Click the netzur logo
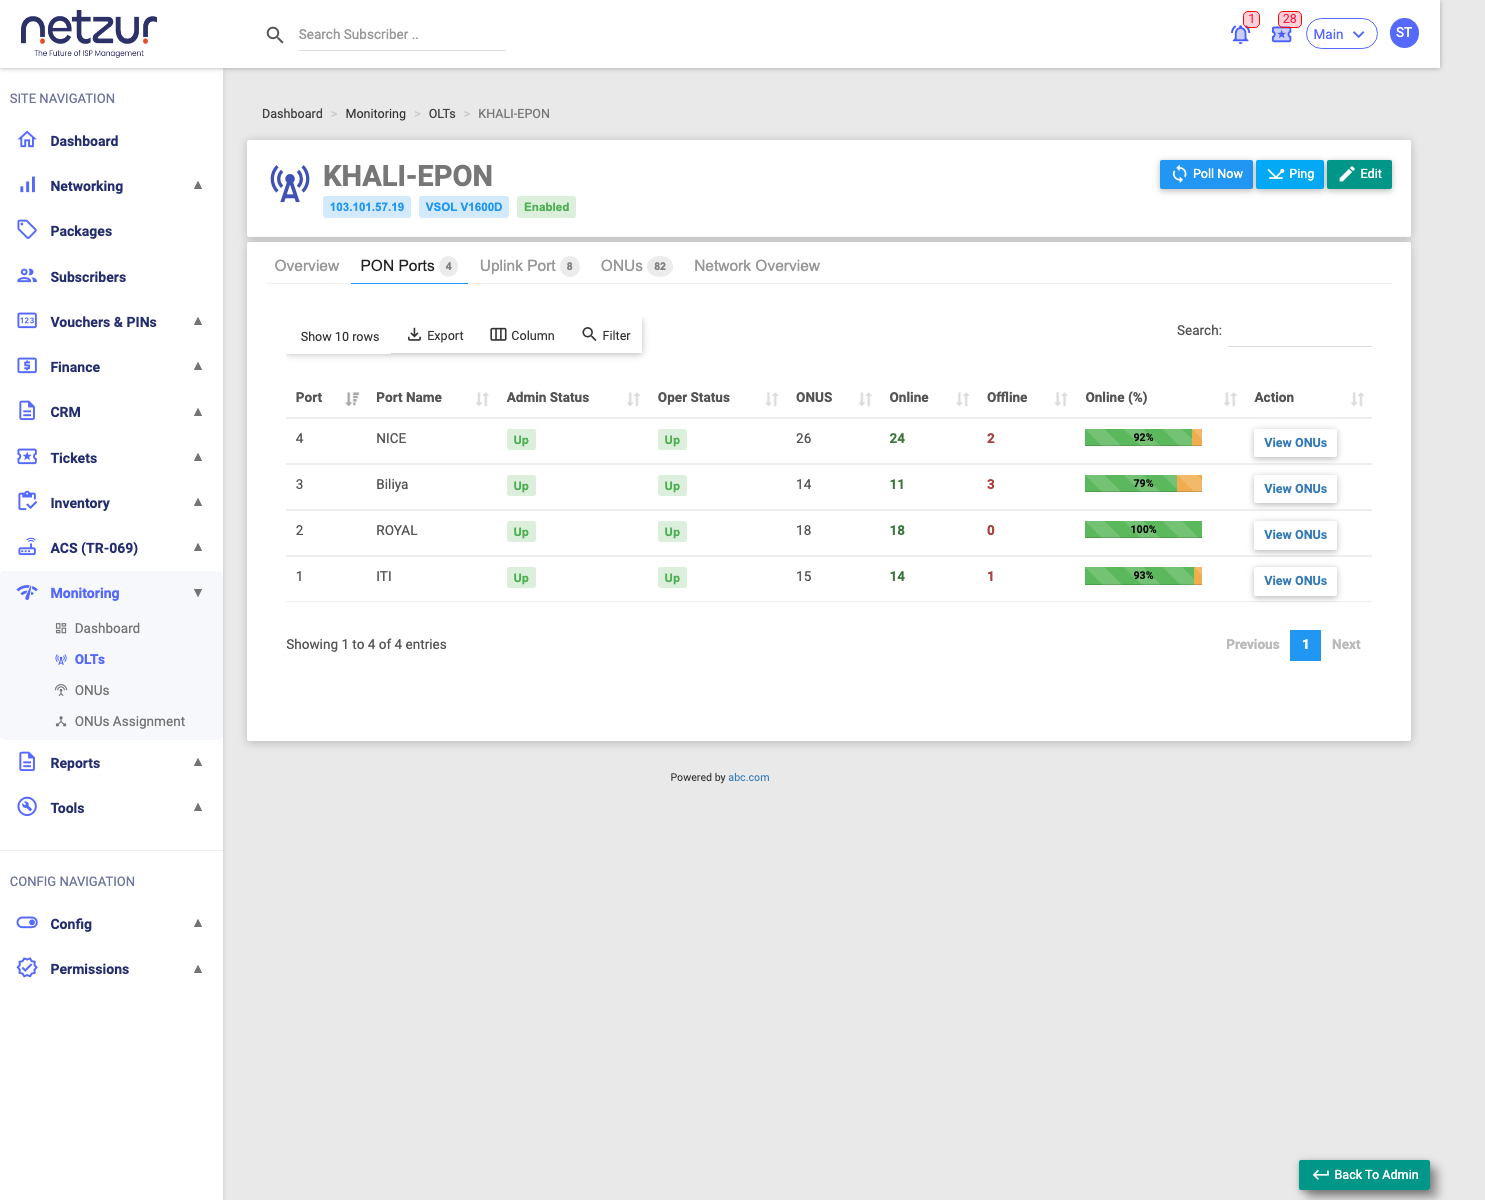The width and height of the screenshot is (1485, 1200). pos(89,35)
